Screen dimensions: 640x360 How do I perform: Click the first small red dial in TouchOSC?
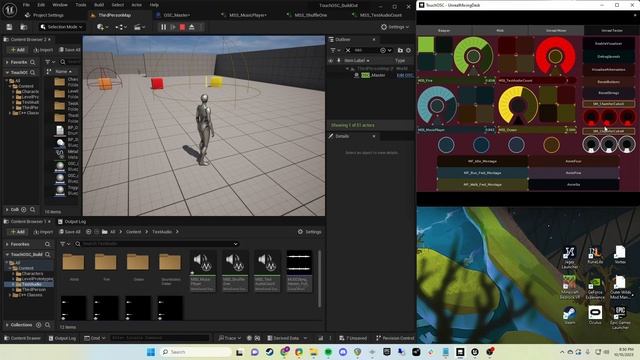591,118
